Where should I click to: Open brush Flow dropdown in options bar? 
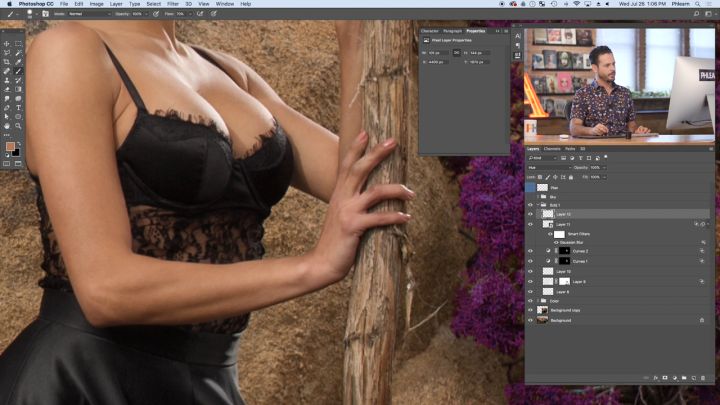[190, 14]
